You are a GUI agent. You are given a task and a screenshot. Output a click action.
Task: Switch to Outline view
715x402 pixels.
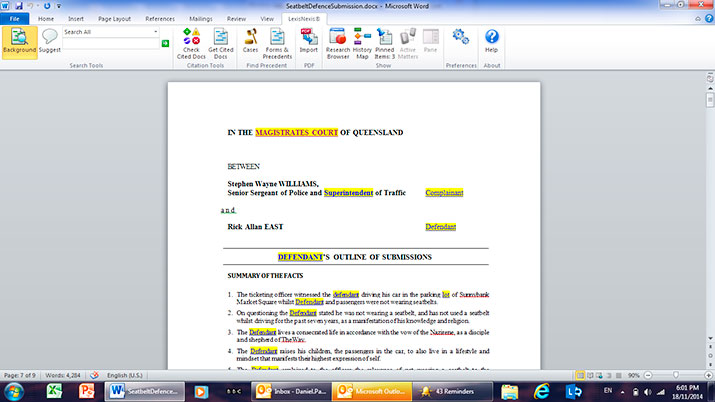[x=609, y=375]
